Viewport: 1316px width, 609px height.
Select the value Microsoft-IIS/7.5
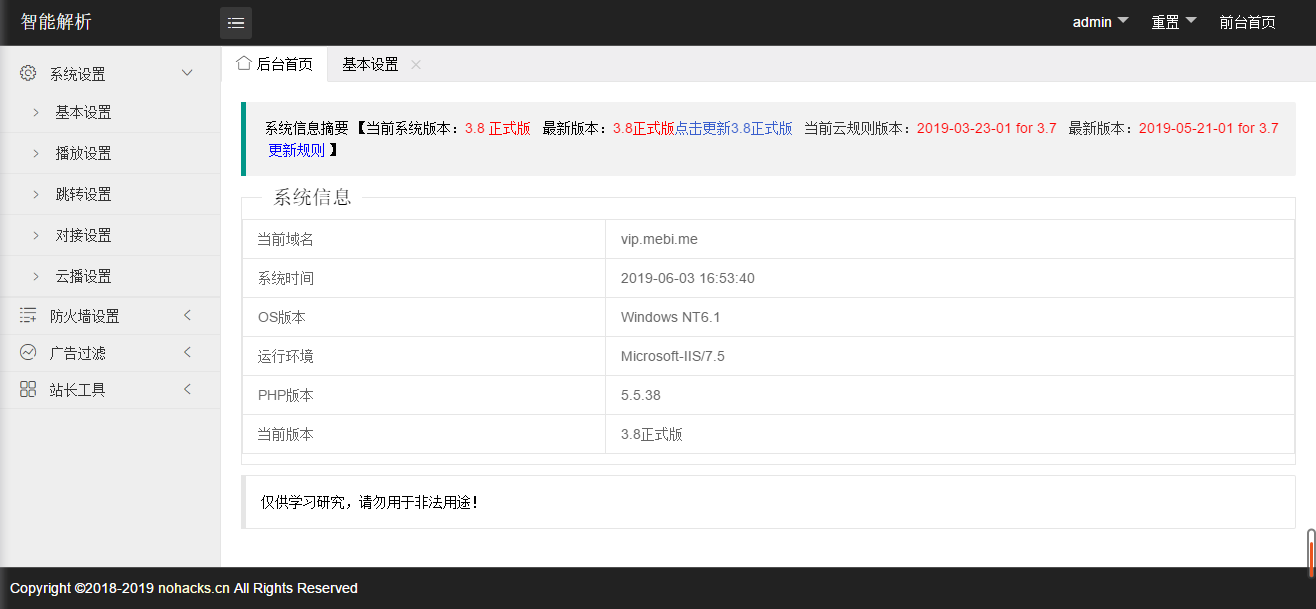click(672, 356)
